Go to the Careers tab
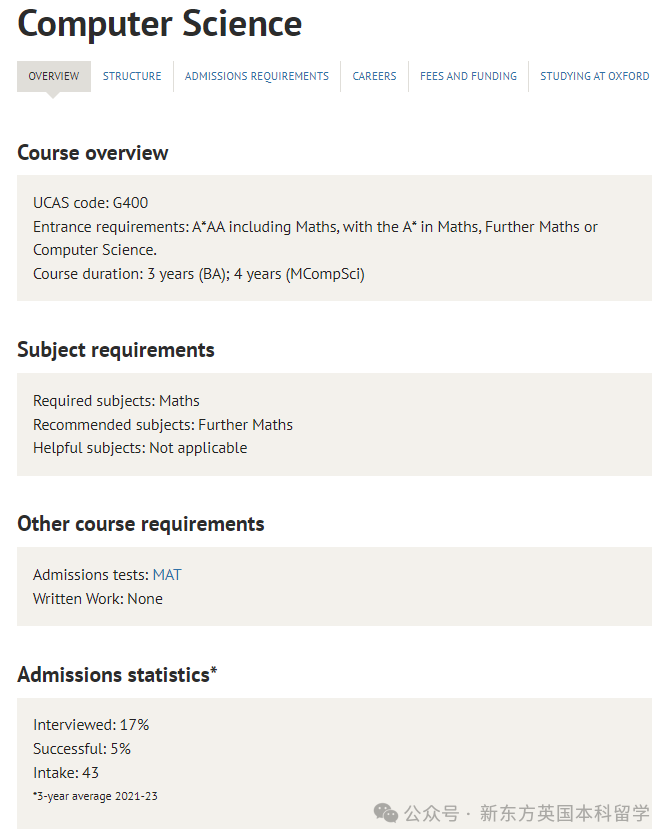Screen dimensions: 671x840 coord(374,76)
